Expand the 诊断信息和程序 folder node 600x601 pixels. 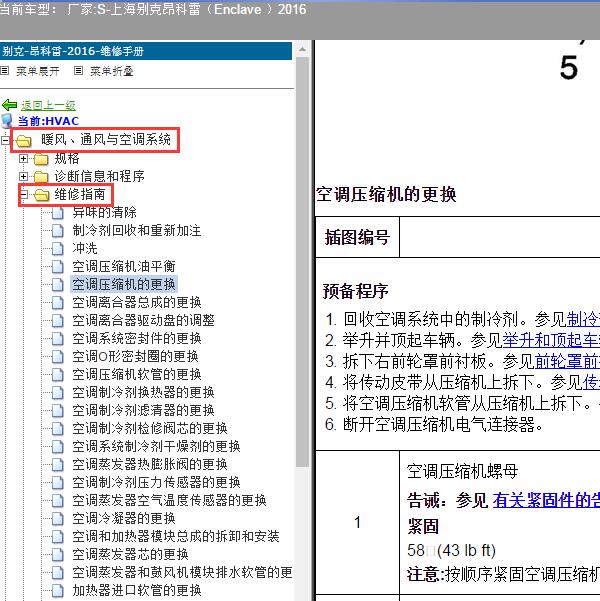[x=23, y=176]
